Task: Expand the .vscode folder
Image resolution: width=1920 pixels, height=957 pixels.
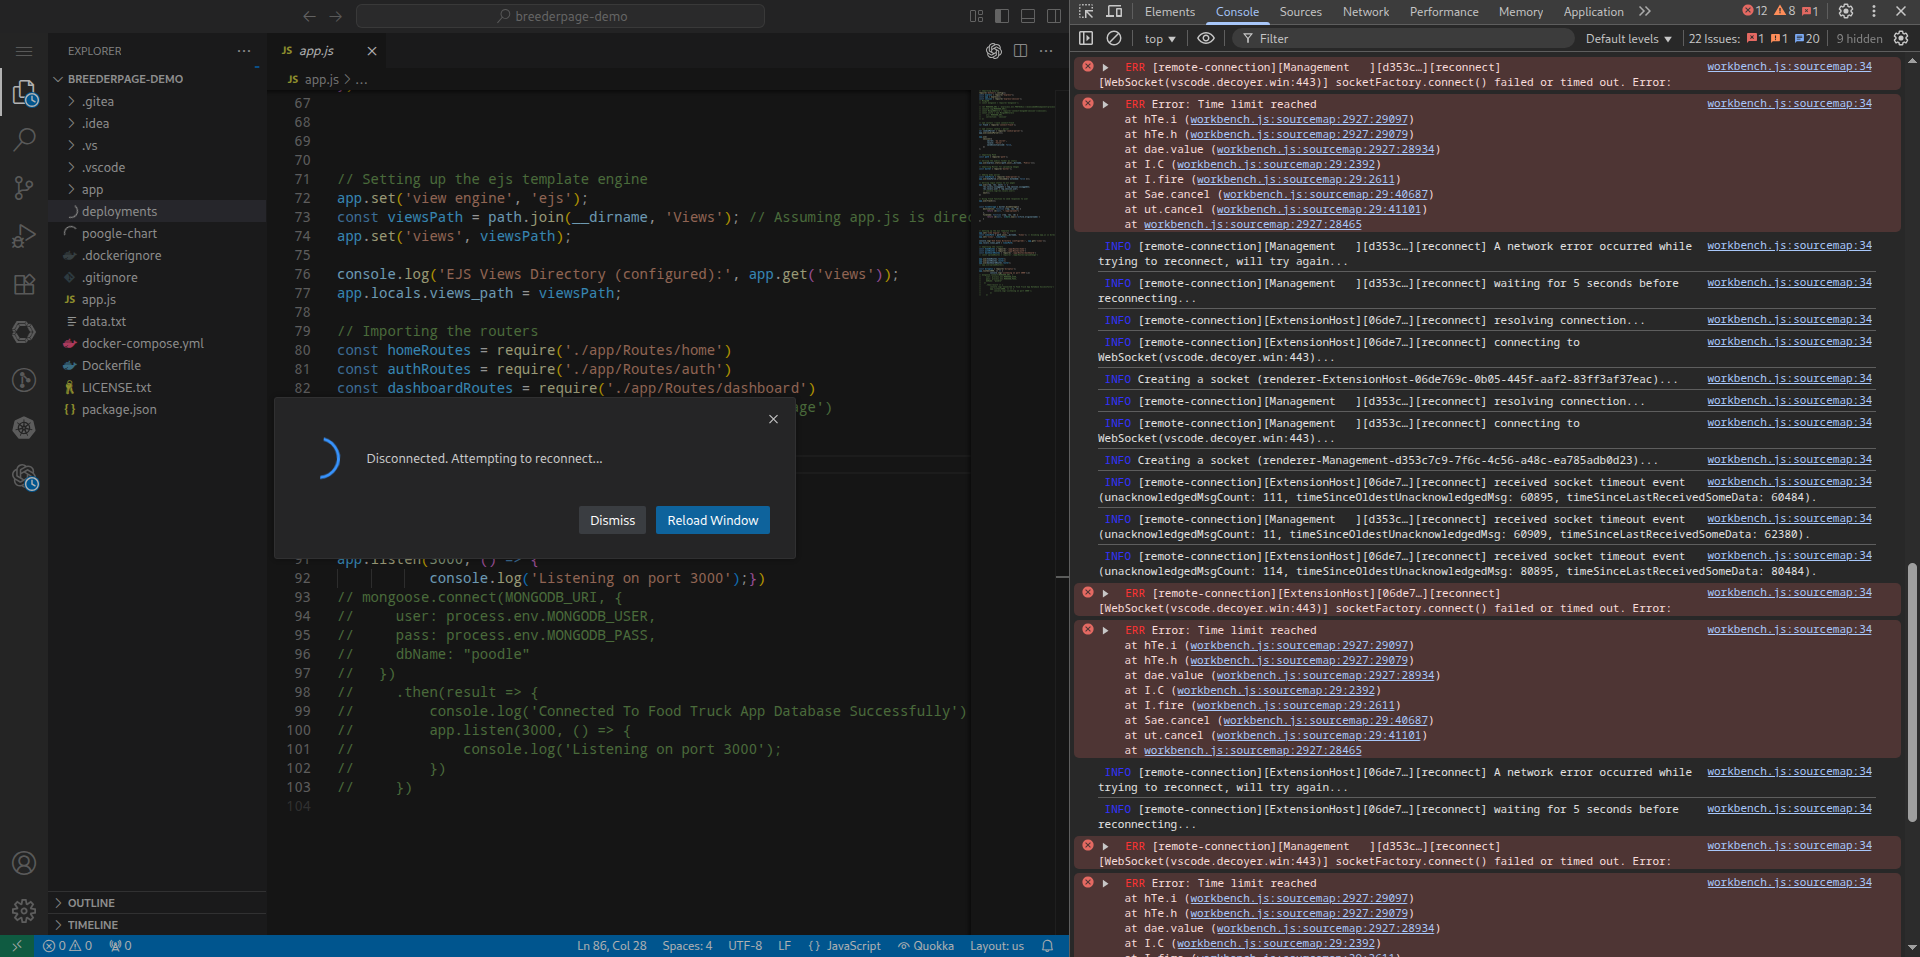Action: click(103, 168)
